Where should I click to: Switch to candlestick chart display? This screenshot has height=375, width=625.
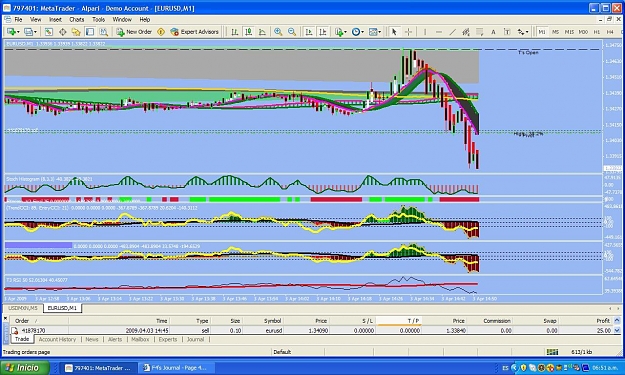click(x=248, y=32)
